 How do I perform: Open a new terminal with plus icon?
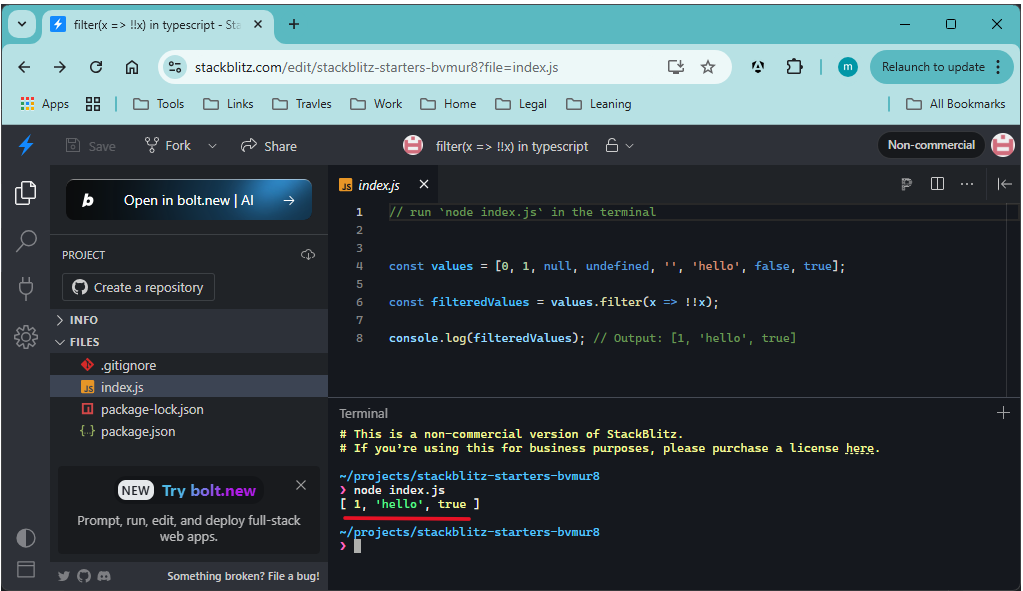[1003, 413]
